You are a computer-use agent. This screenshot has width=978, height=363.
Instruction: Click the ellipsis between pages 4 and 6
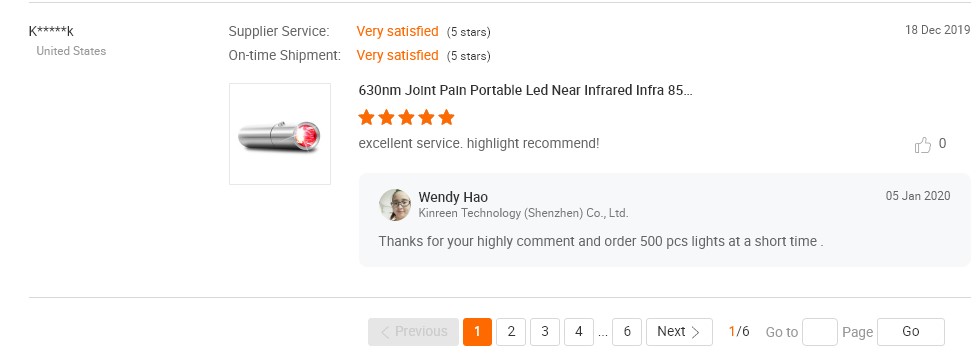tap(603, 333)
